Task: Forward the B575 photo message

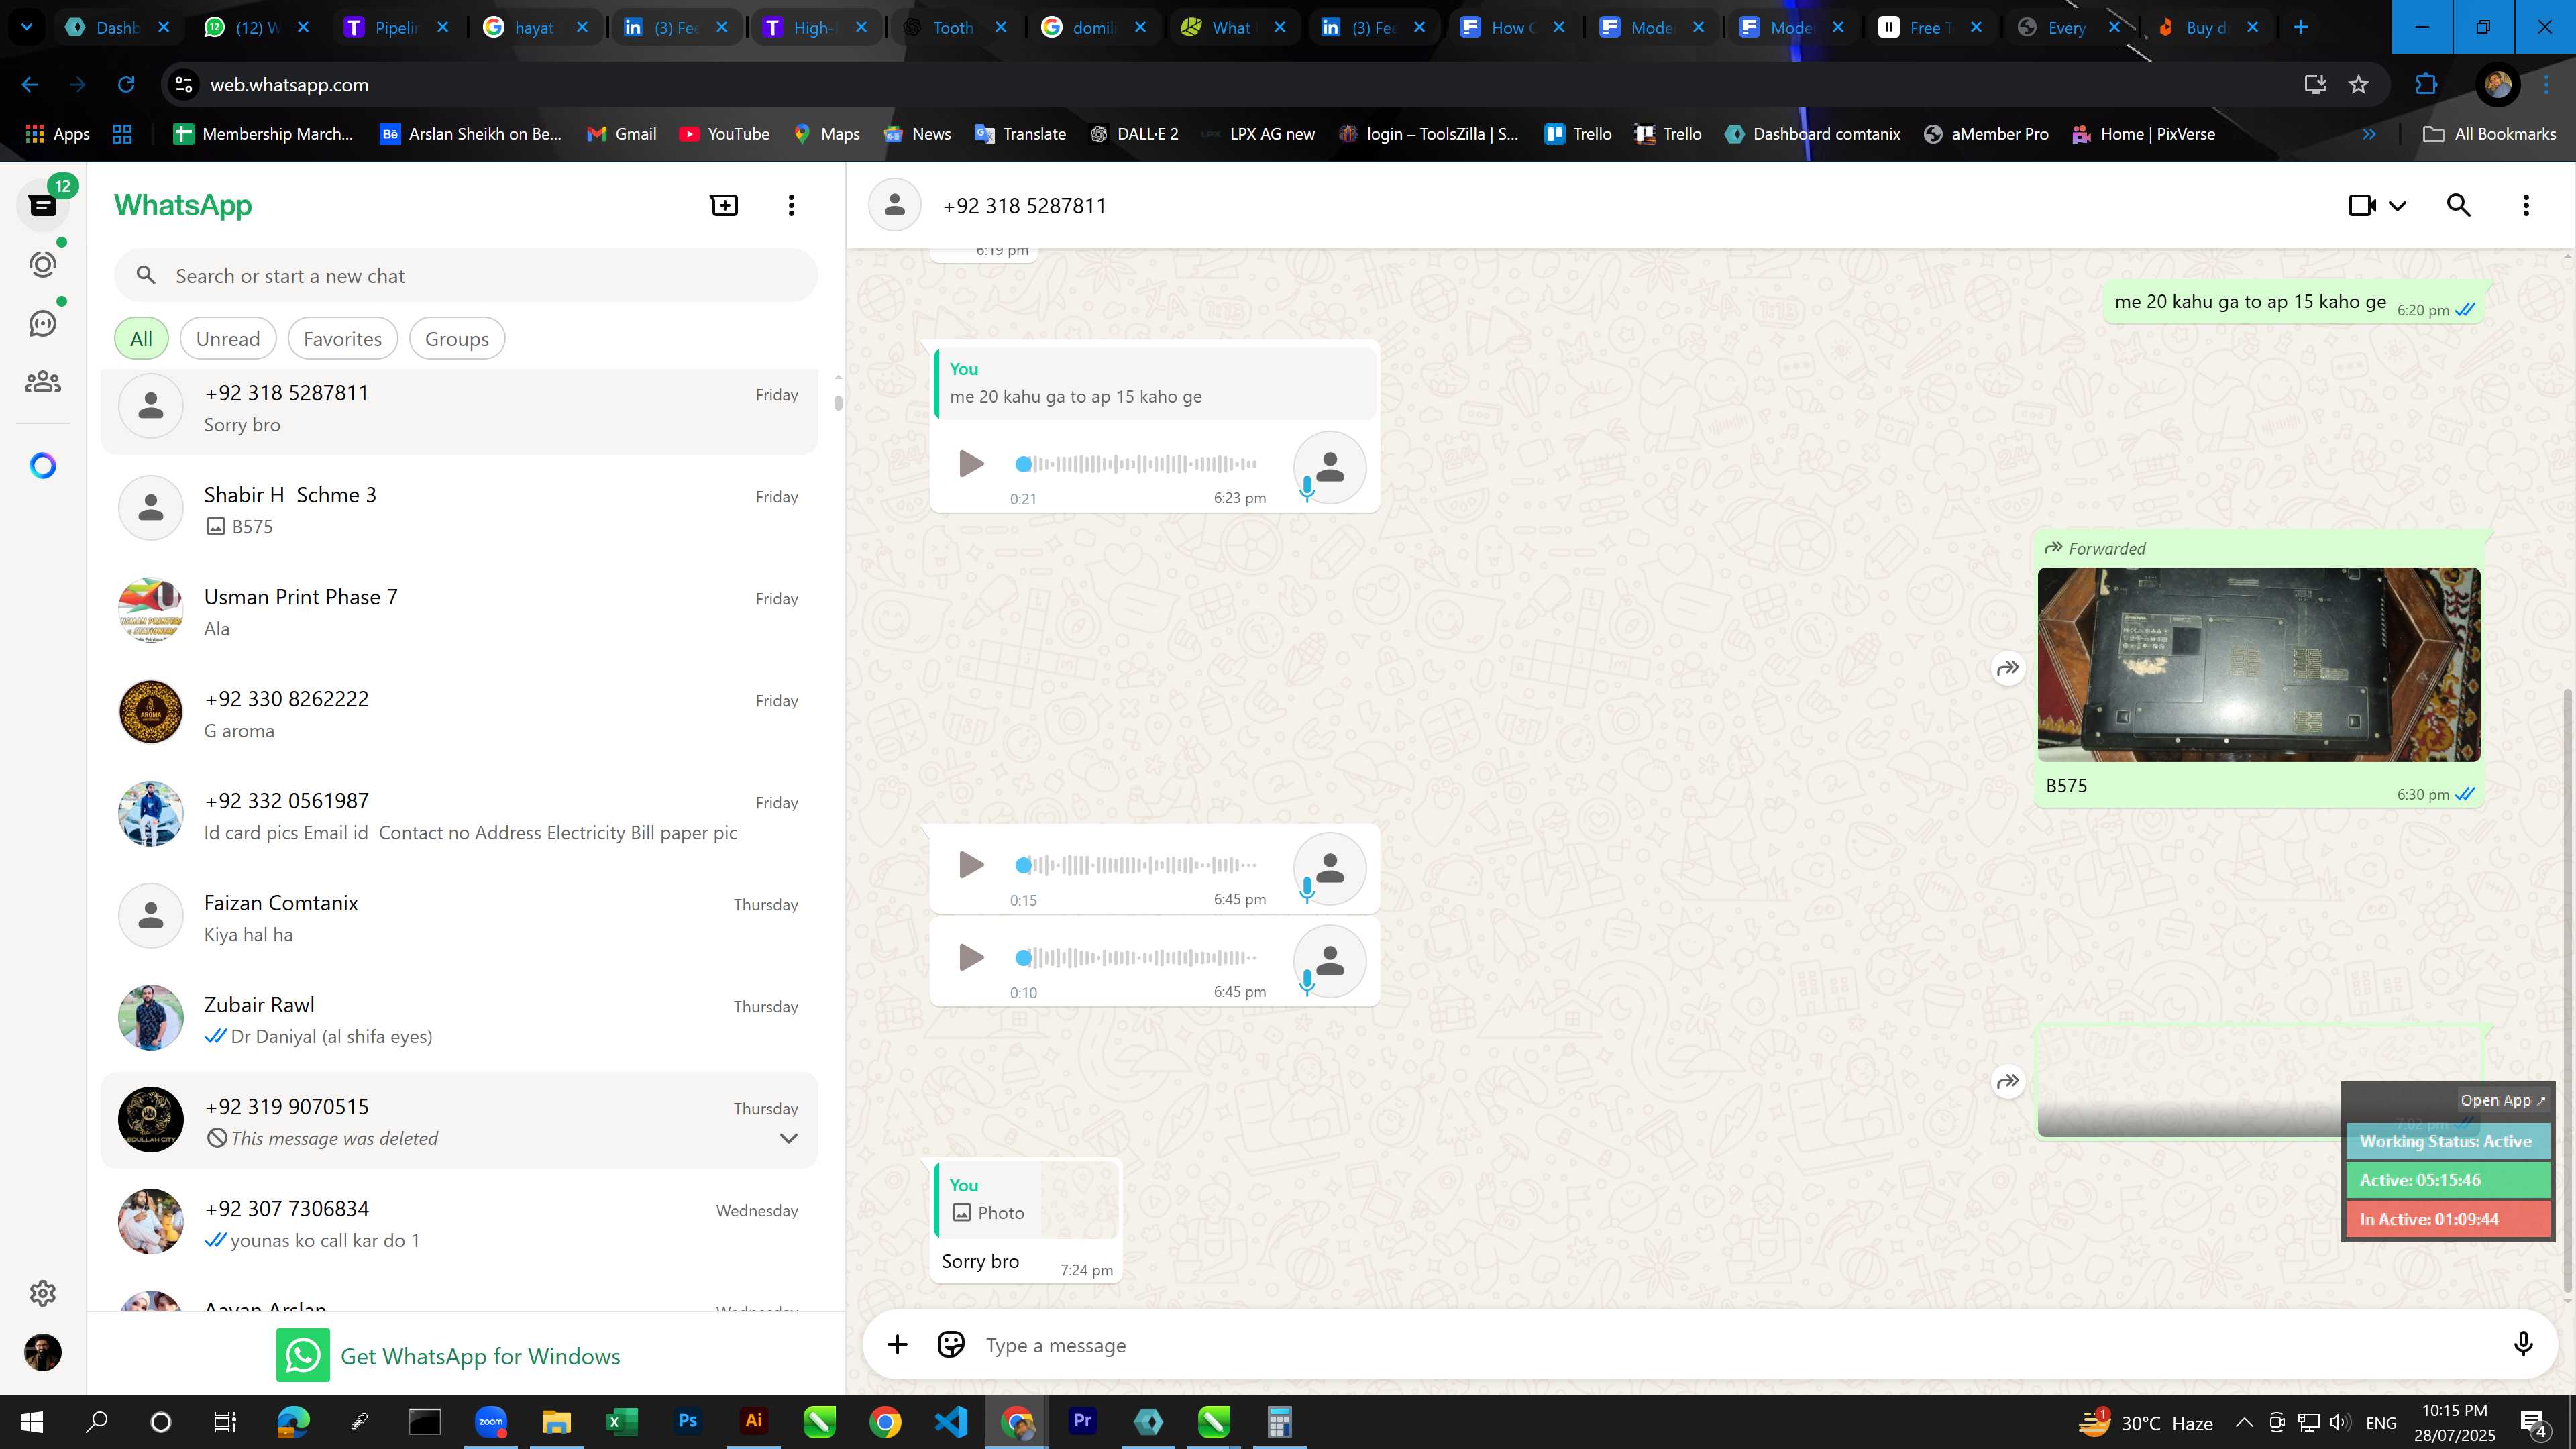Action: click(2008, 668)
